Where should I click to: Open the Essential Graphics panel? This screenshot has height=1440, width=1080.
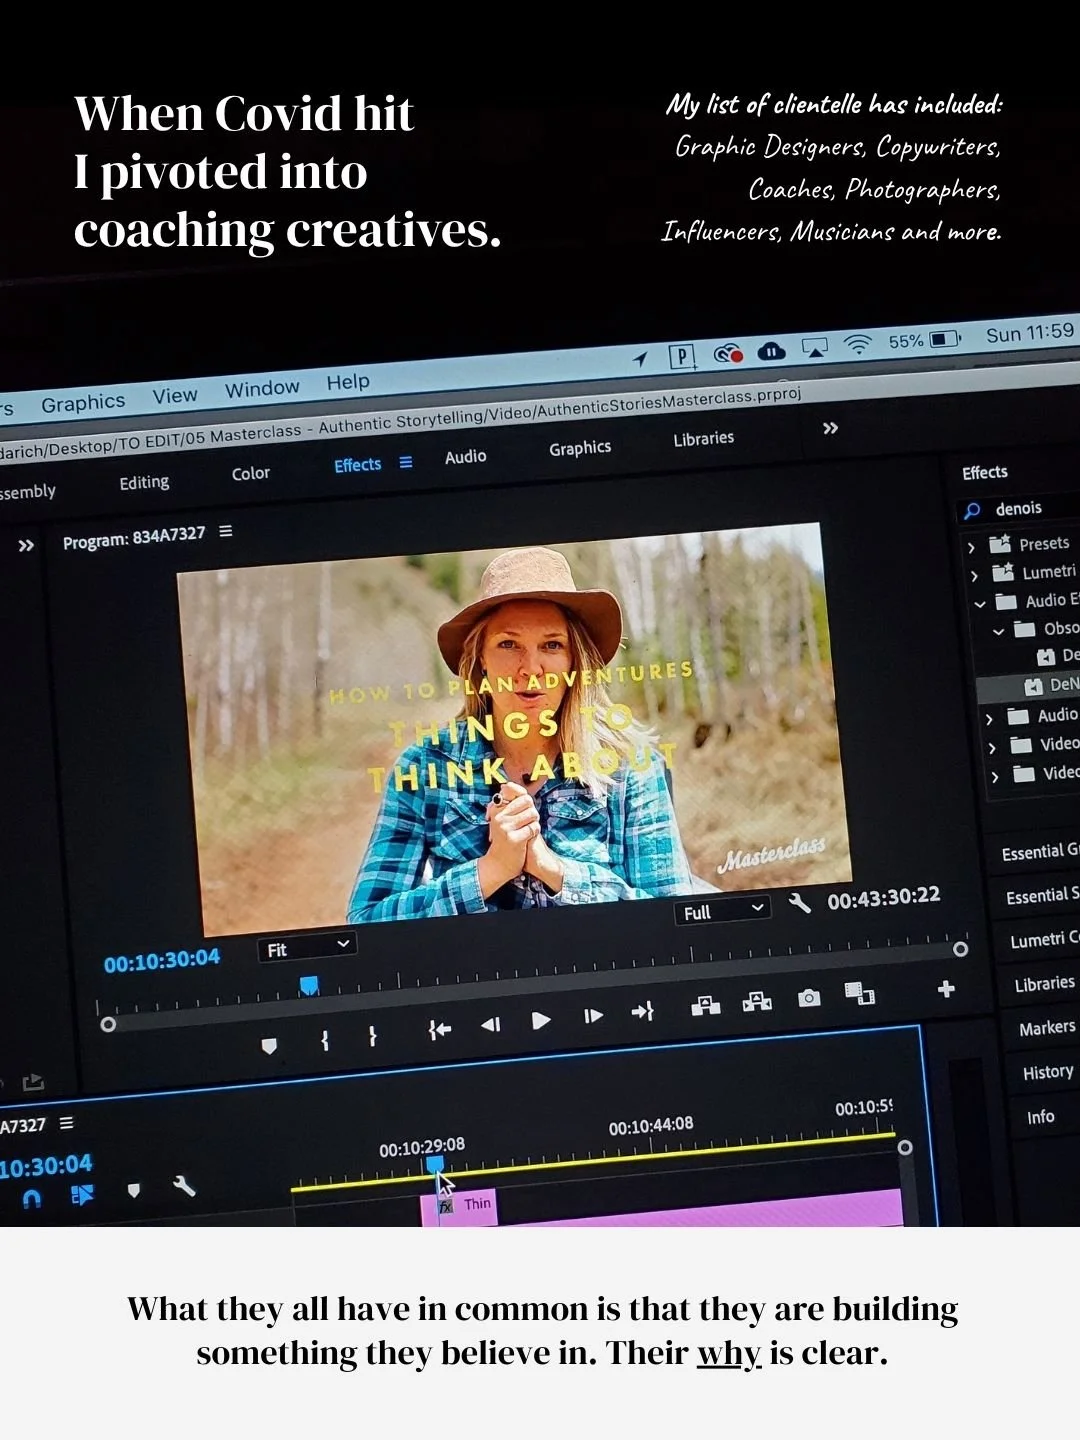[1040, 851]
